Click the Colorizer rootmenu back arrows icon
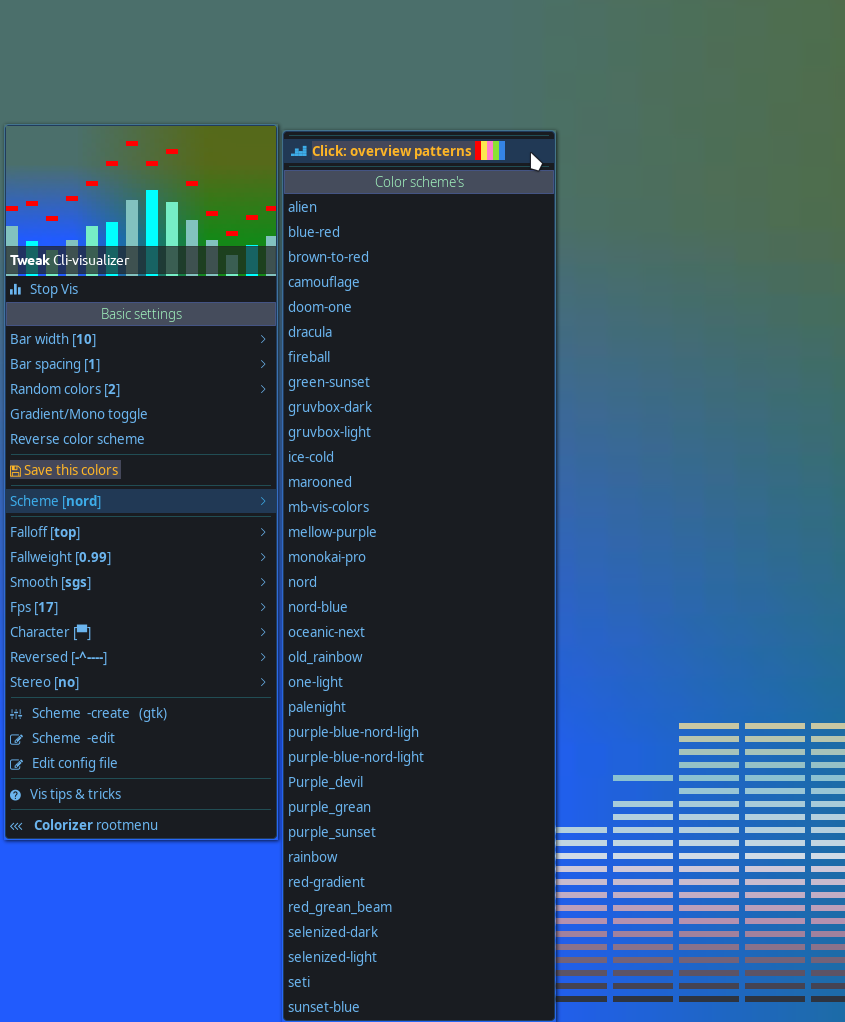This screenshot has height=1022, width=845. [x=16, y=826]
